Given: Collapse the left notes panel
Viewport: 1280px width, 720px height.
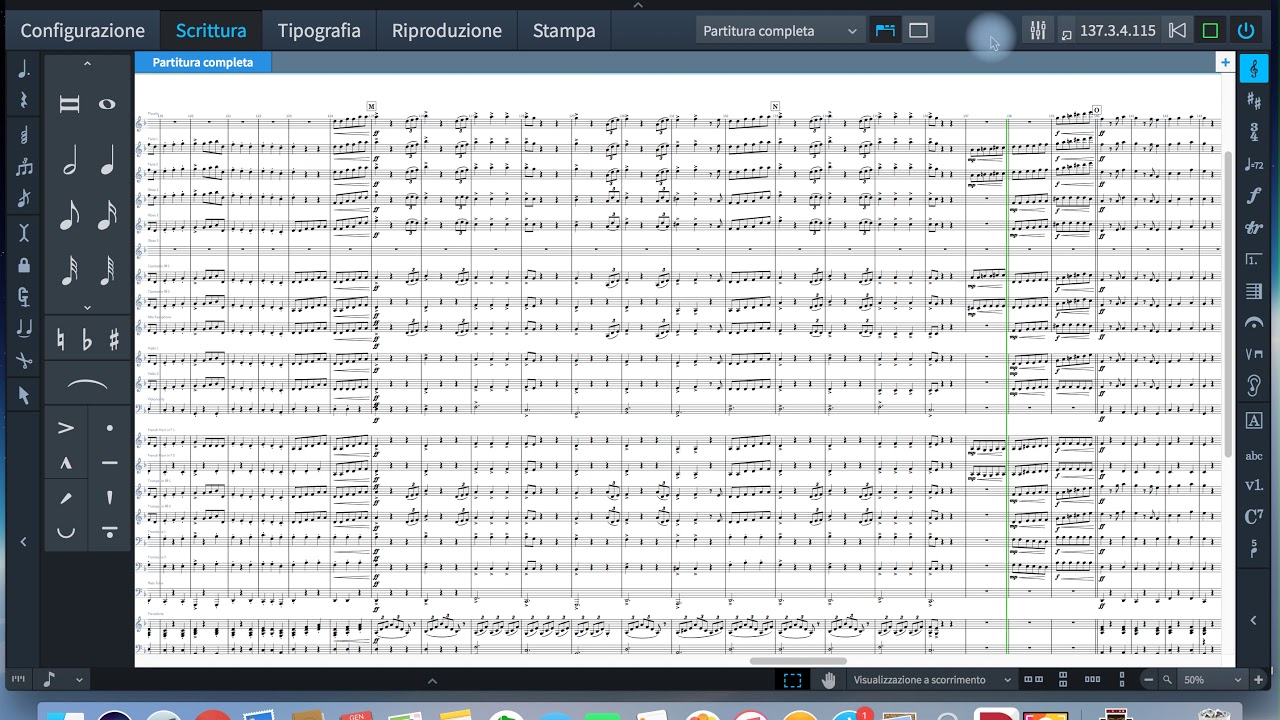Looking at the screenshot, I should point(23,542).
